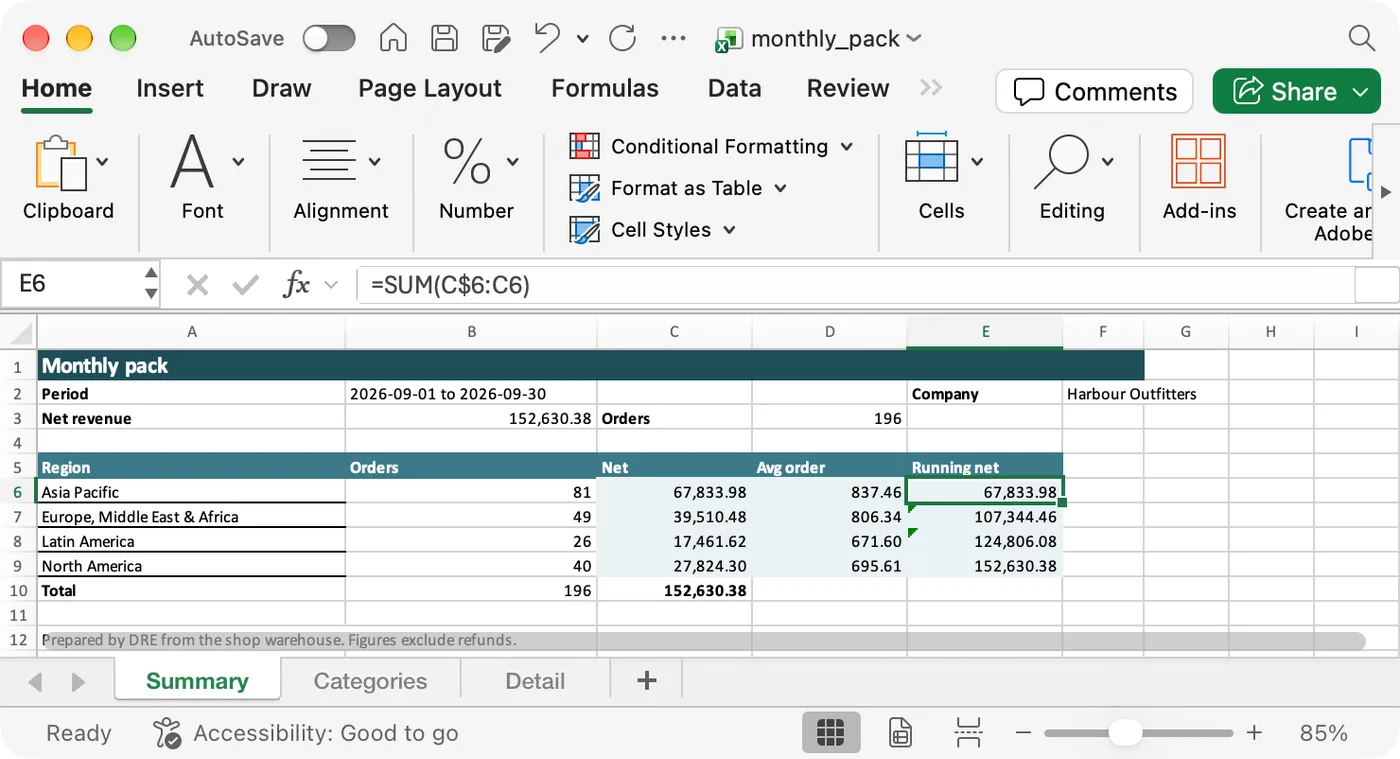Click in the formula bar text
Viewport: 1400px width, 759px height.
coord(855,285)
